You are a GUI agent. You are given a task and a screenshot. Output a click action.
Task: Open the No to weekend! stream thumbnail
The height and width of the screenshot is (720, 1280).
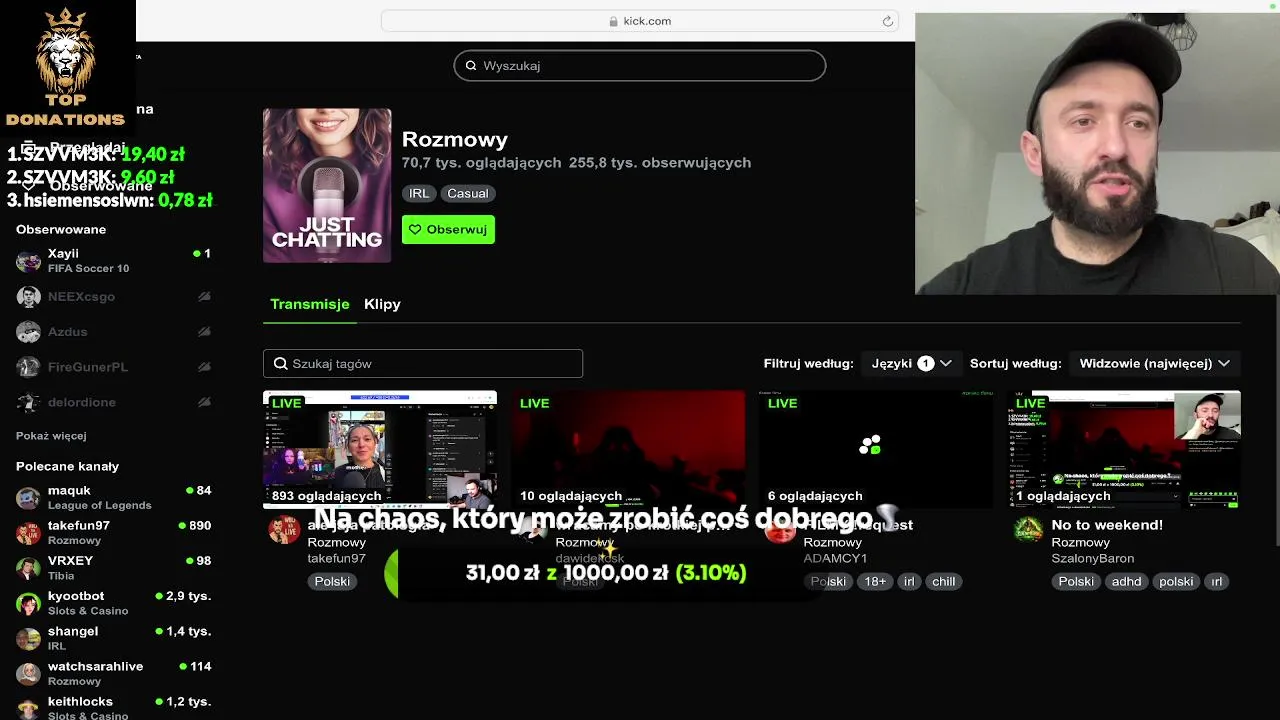(x=1124, y=450)
